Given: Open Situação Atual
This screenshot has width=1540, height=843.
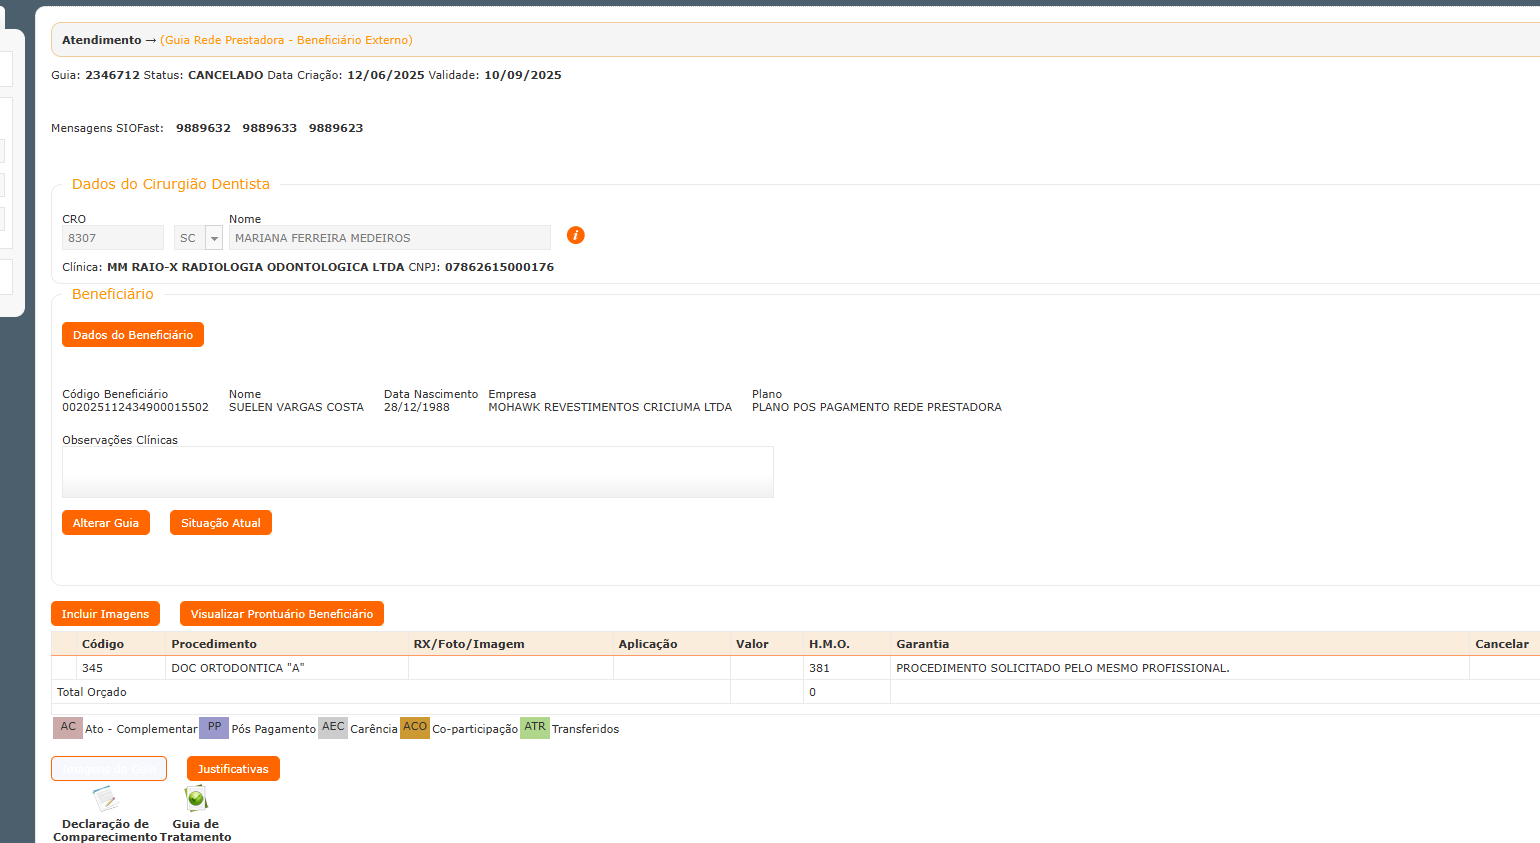Looking at the screenshot, I should click(x=220, y=523).
